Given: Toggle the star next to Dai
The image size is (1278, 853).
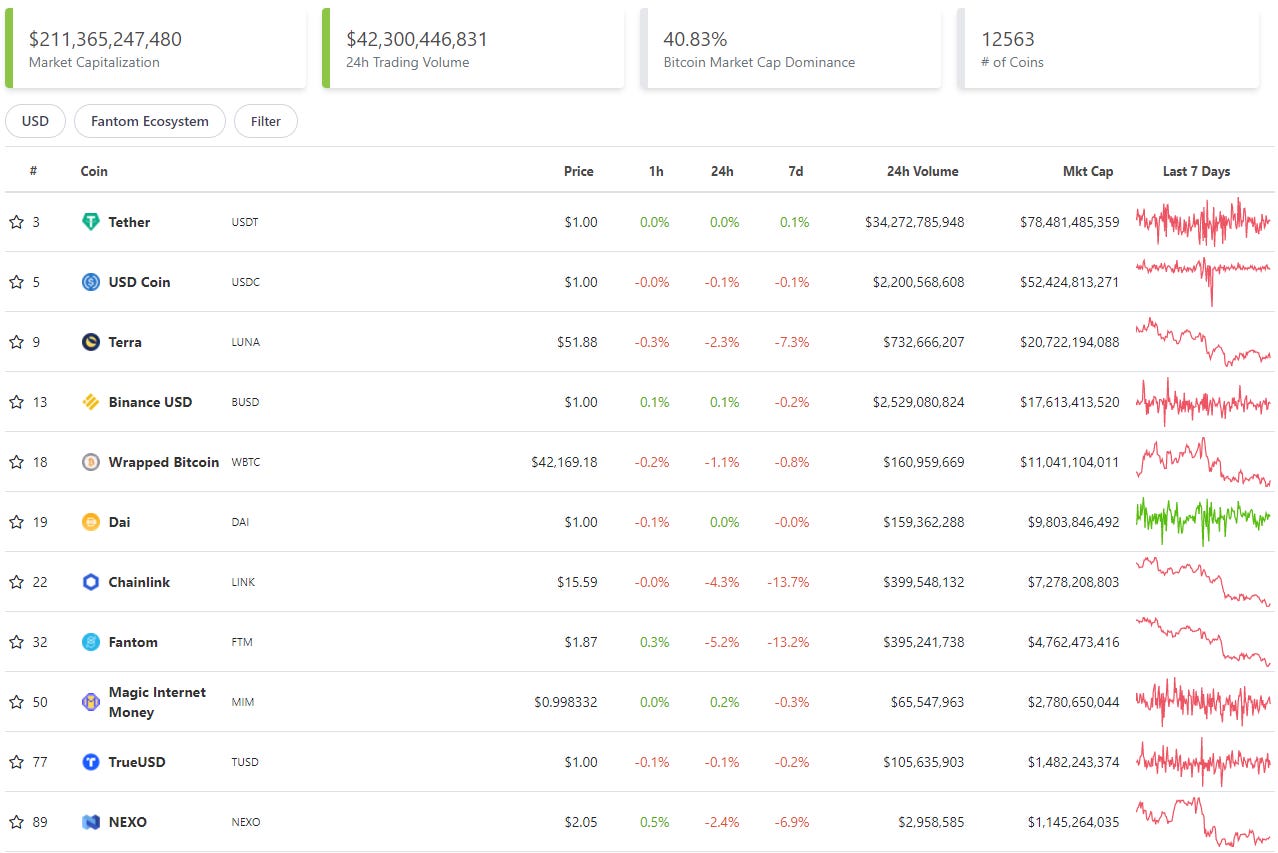Looking at the screenshot, I should pos(16,522).
